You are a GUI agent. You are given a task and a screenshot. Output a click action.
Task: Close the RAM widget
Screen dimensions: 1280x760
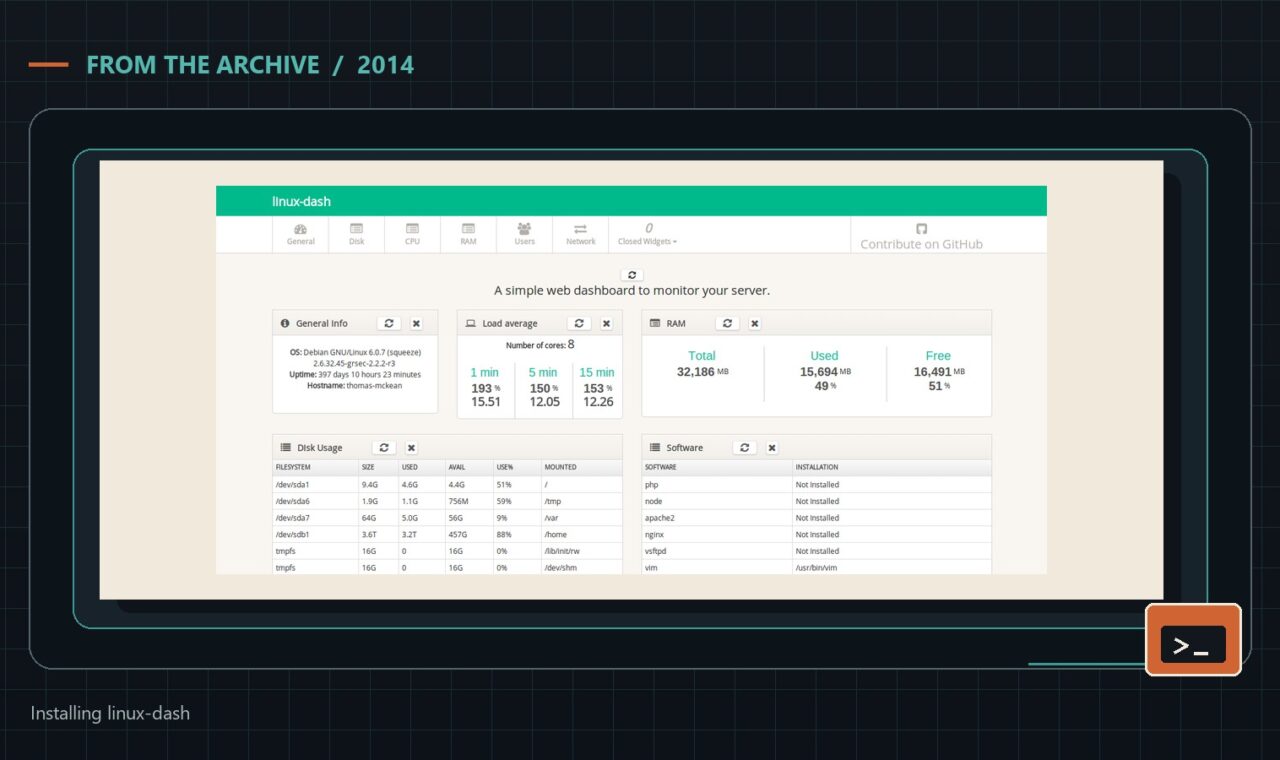coord(755,323)
